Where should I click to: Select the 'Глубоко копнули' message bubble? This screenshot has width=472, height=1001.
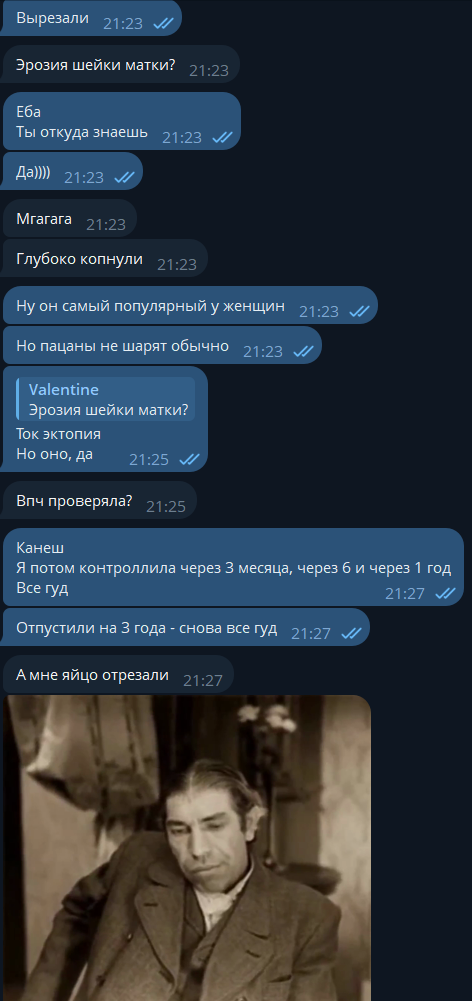point(105,258)
